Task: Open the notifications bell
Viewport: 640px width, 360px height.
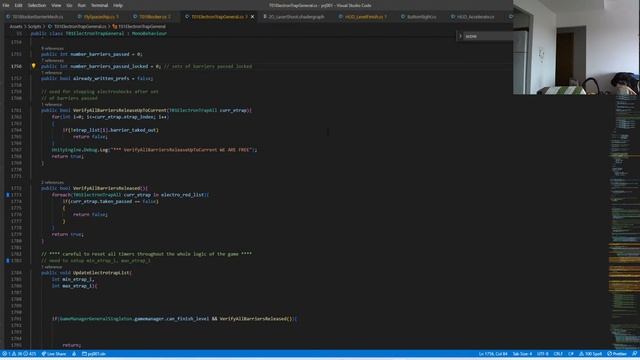Action: coord(634,354)
